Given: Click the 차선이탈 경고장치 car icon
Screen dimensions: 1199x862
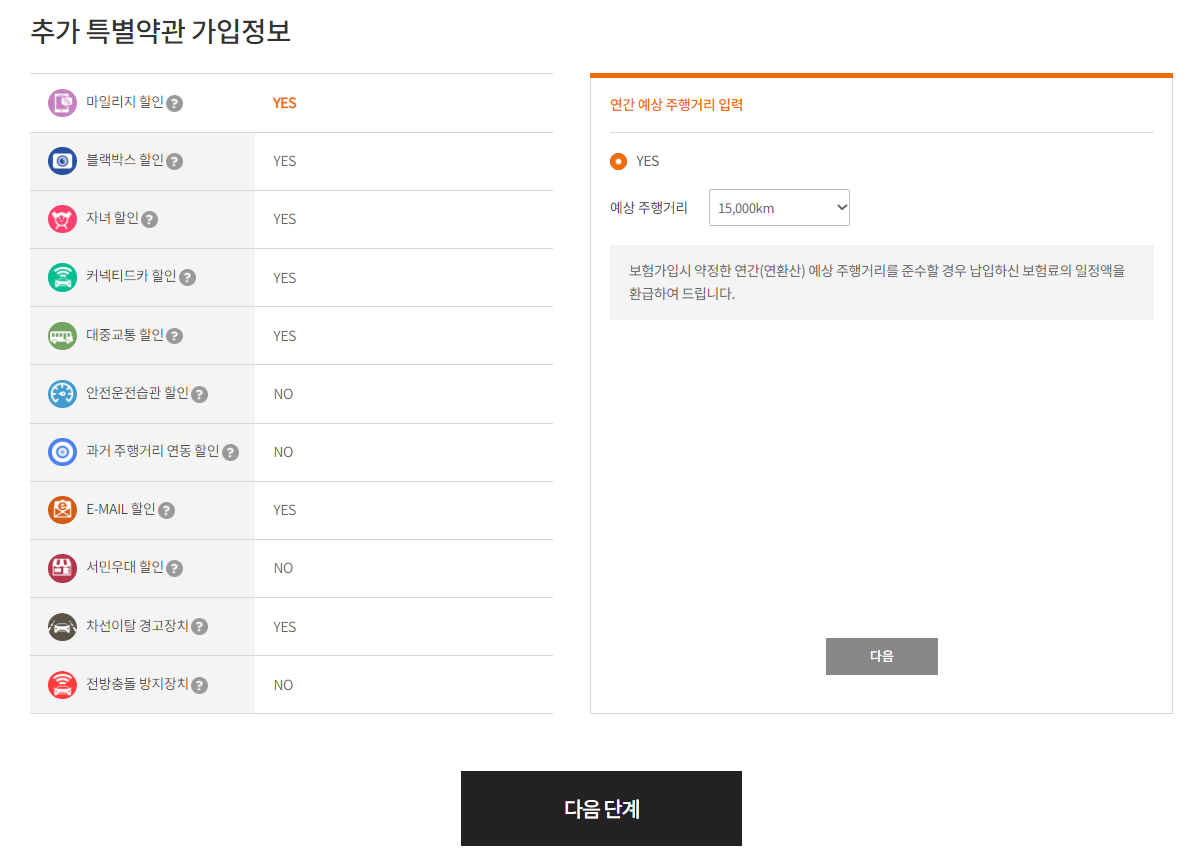Looking at the screenshot, I should point(62,626).
